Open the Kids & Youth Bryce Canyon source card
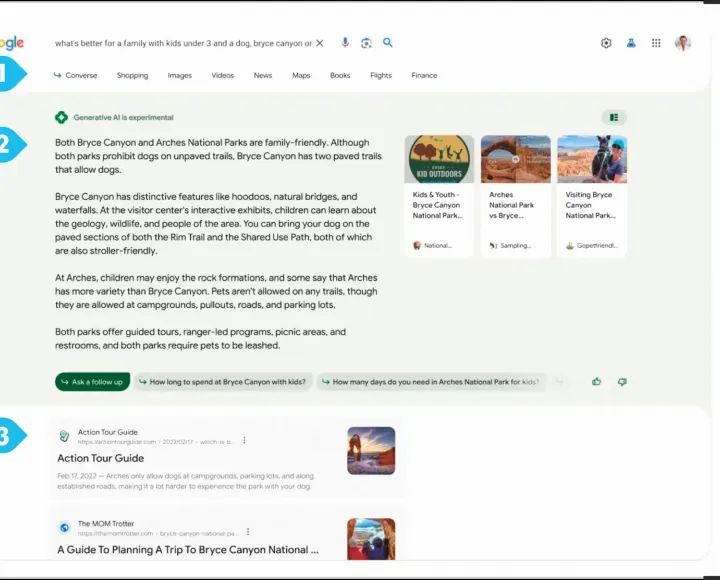Screen dimensions: 720x580 point(439,196)
